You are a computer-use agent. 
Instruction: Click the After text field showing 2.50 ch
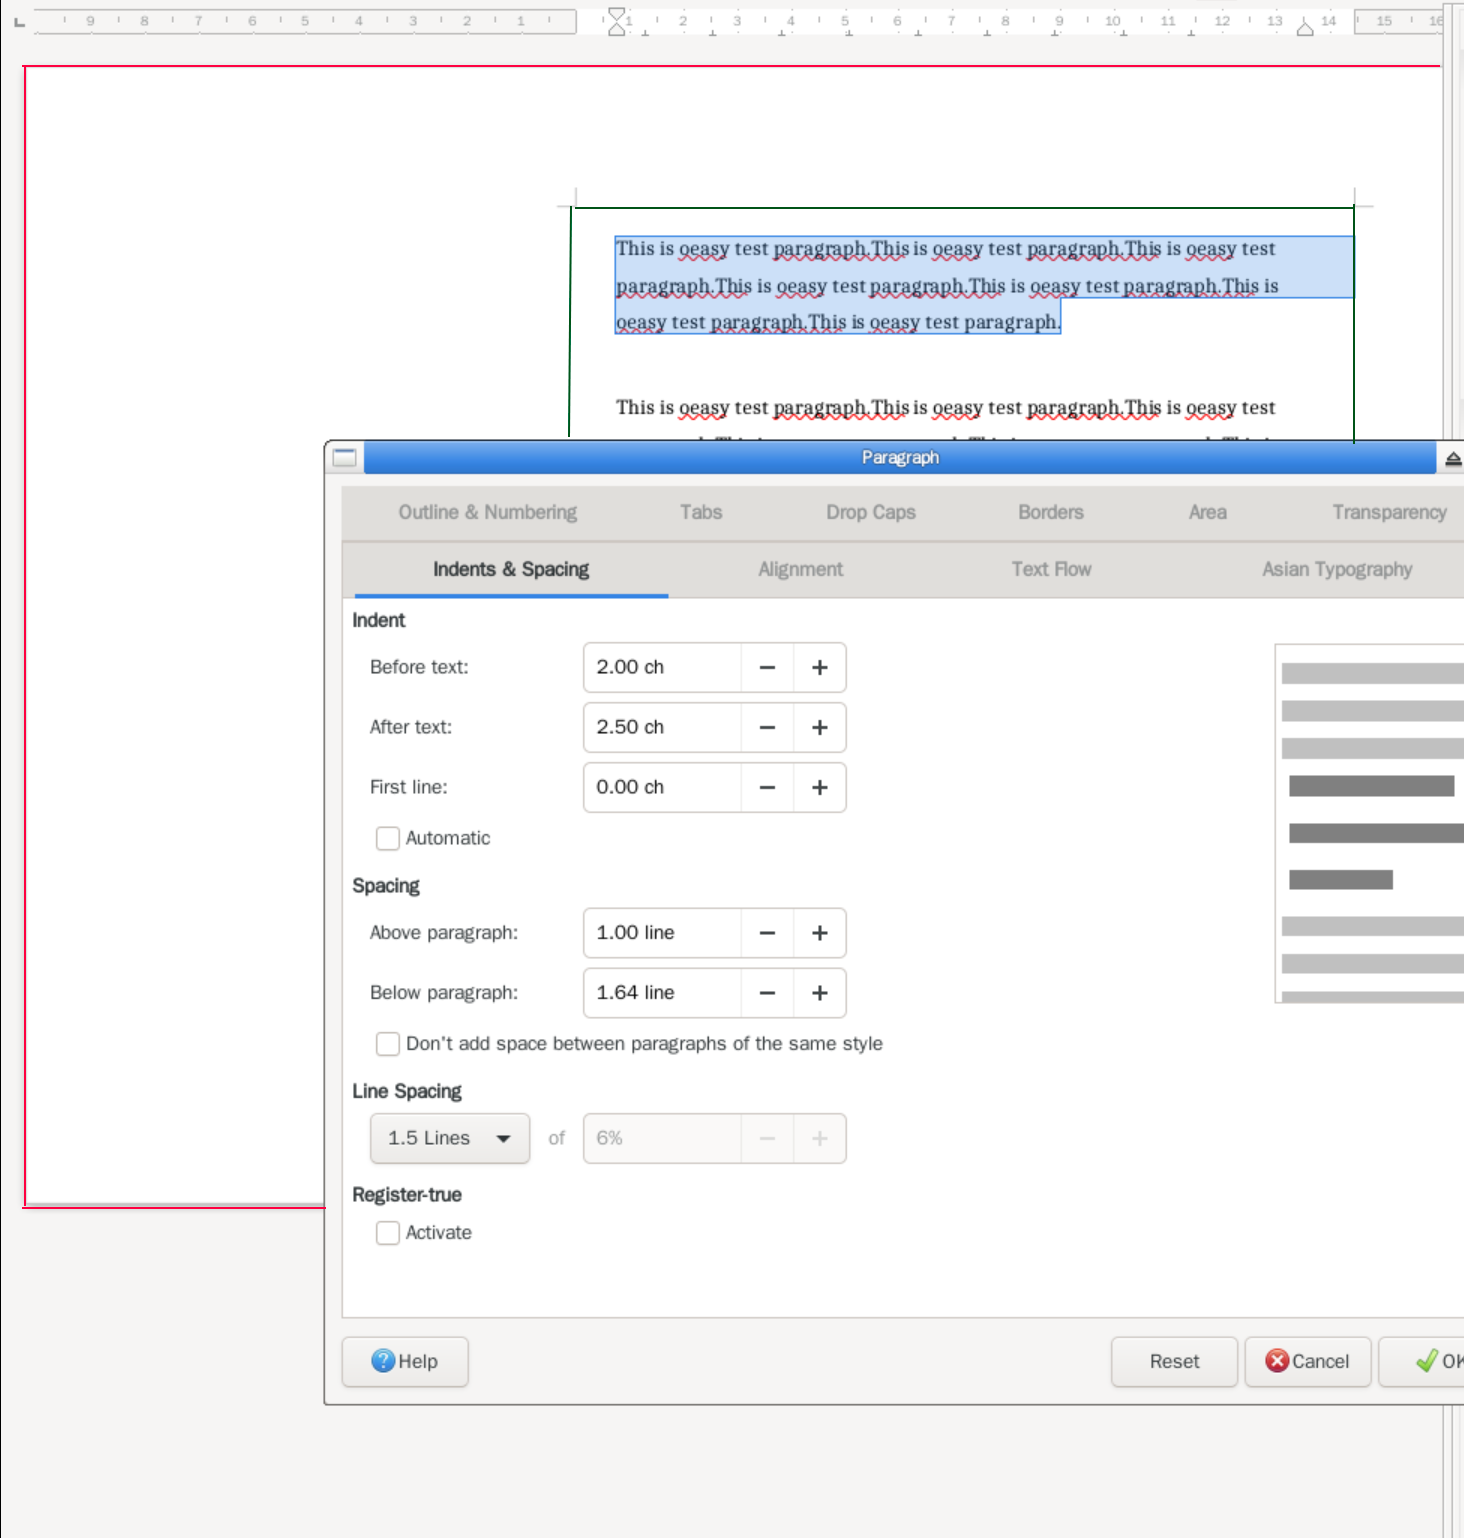662,727
